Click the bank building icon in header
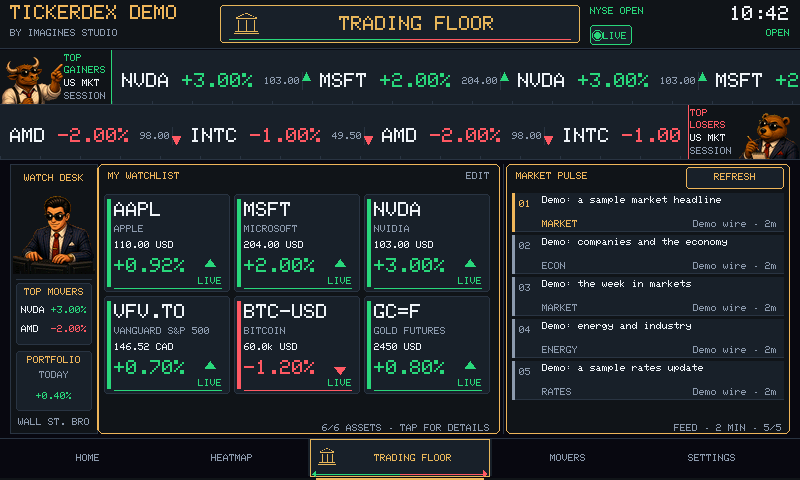The image size is (800, 480). tap(246, 24)
